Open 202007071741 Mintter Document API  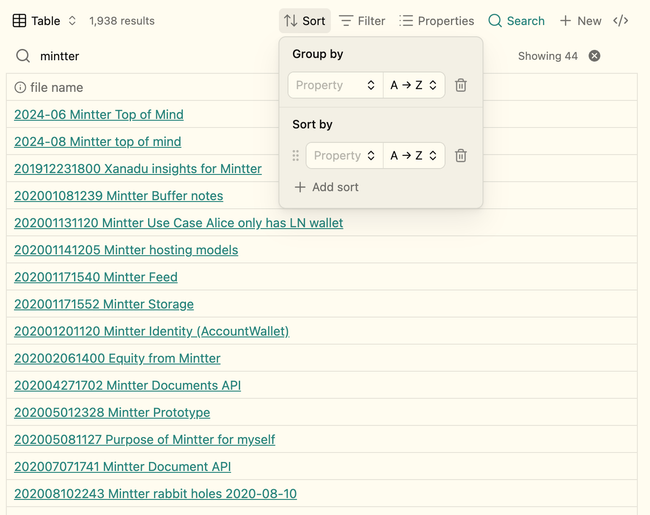[122, 466]
